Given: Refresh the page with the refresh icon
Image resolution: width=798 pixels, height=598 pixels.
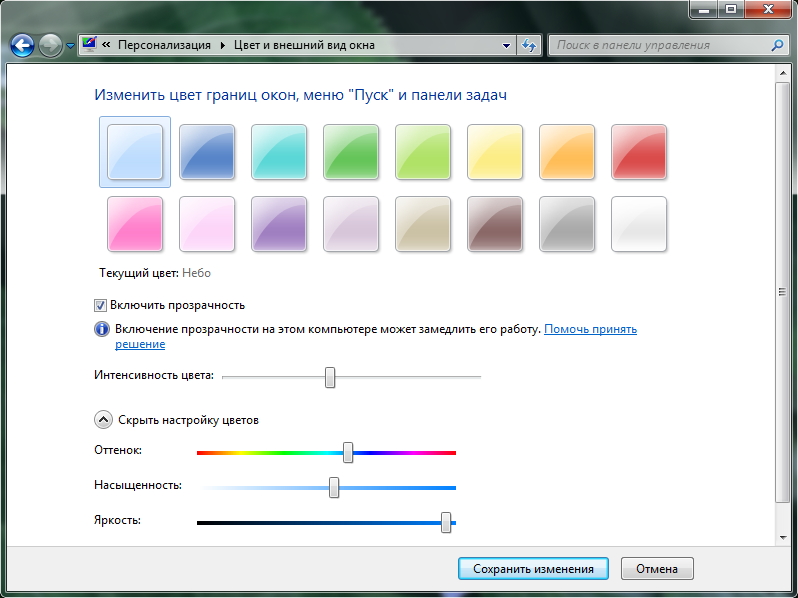Looking at the screenshot, I should [529, 45].
